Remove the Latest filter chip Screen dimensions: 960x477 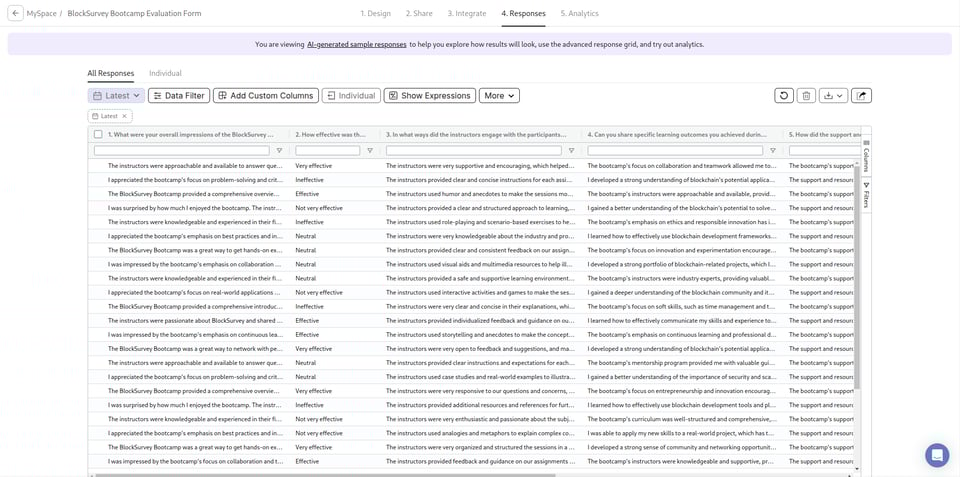pyautogui.click(x=124, y=116)
